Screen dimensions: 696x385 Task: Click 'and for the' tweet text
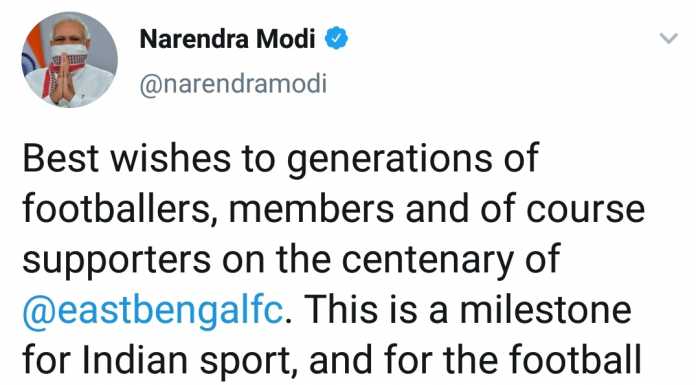coord(403,360)
